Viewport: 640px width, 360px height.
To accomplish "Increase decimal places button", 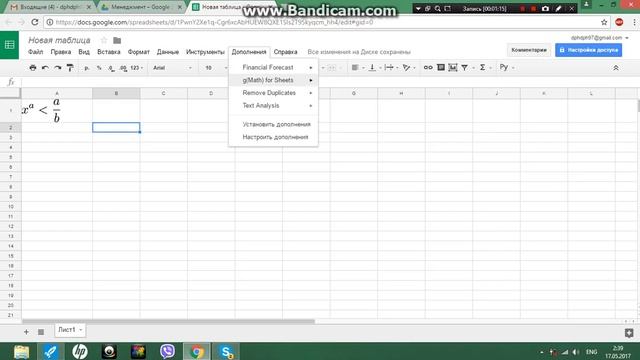I will pyautogui.click(x=123, y=68).
